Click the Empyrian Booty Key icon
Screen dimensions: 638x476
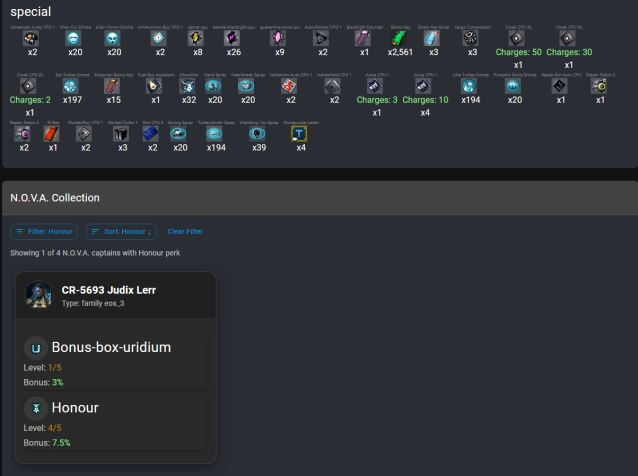pos(113,87)
